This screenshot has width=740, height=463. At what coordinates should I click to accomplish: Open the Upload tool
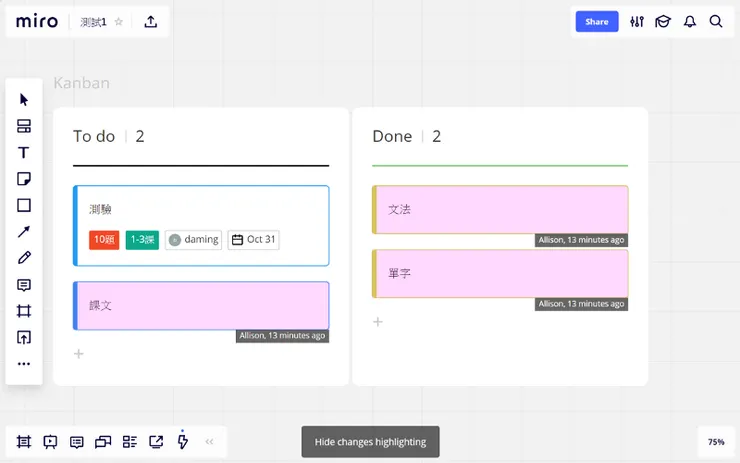coord(24,338)
